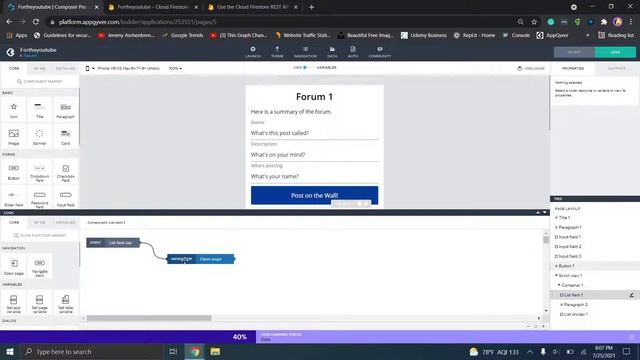The height and width of the screenshot is (360, 640).
Task: Click the What's this post called? field
Action: tap(314, 133)
